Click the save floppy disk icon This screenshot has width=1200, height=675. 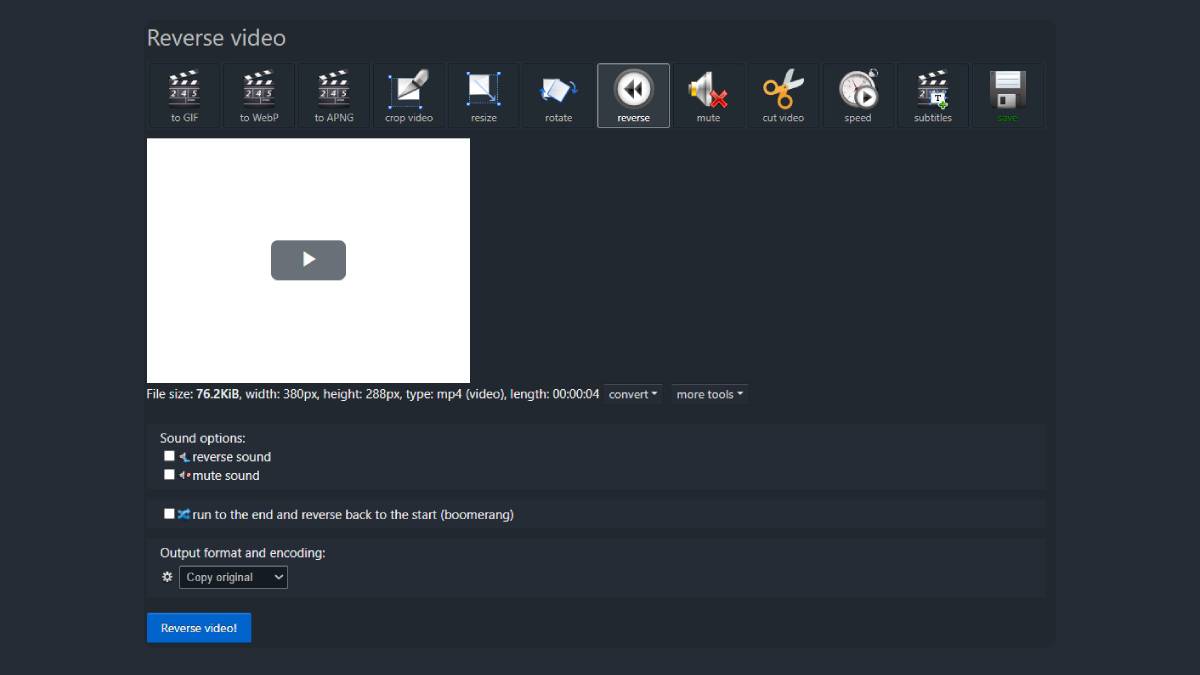tap(1008, 96)
